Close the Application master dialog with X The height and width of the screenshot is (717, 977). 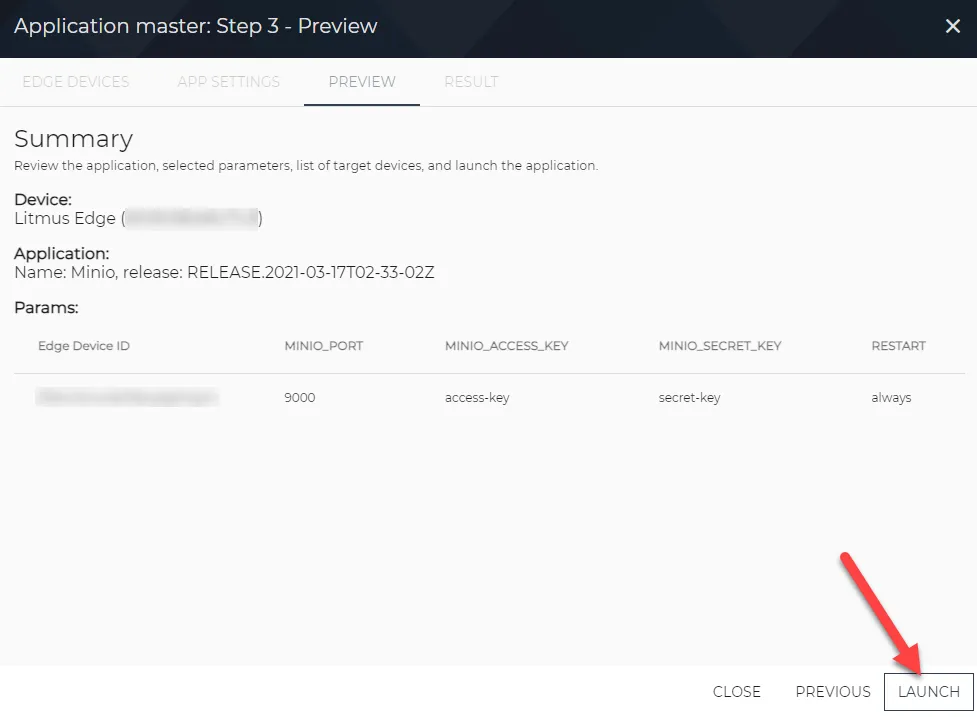(952, 26)
